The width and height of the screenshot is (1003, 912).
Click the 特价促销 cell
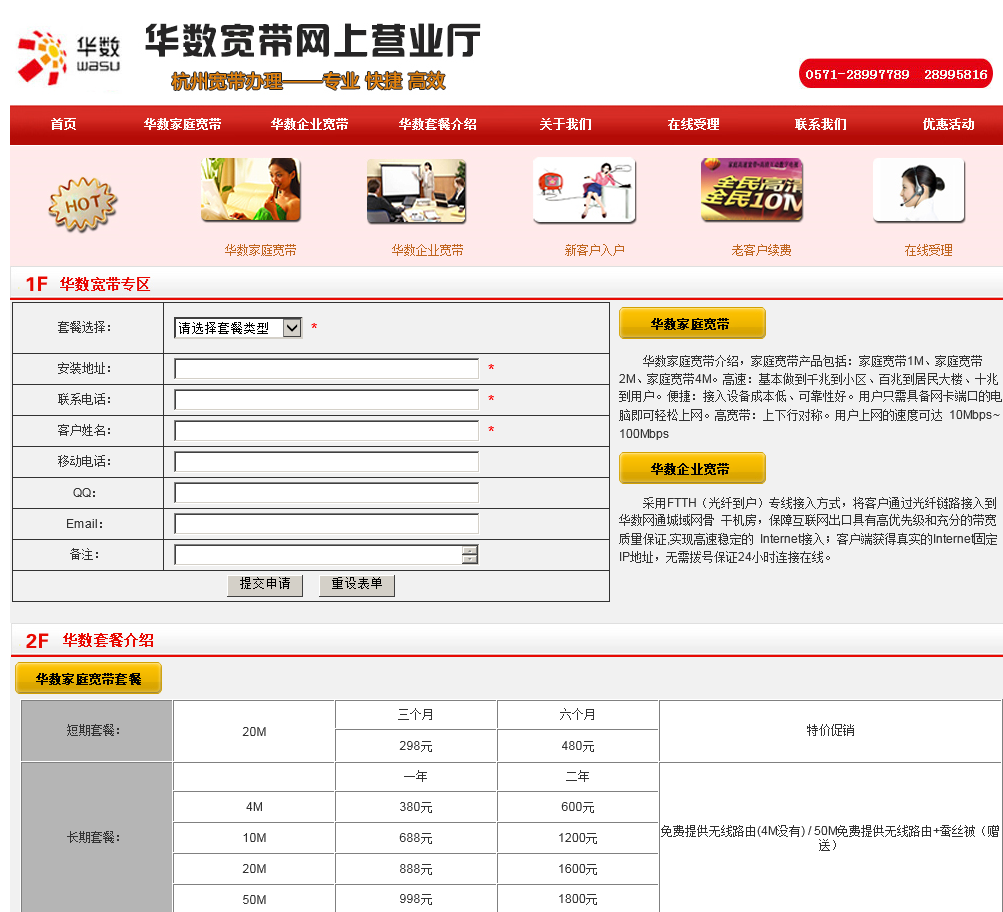click(830, 730)
